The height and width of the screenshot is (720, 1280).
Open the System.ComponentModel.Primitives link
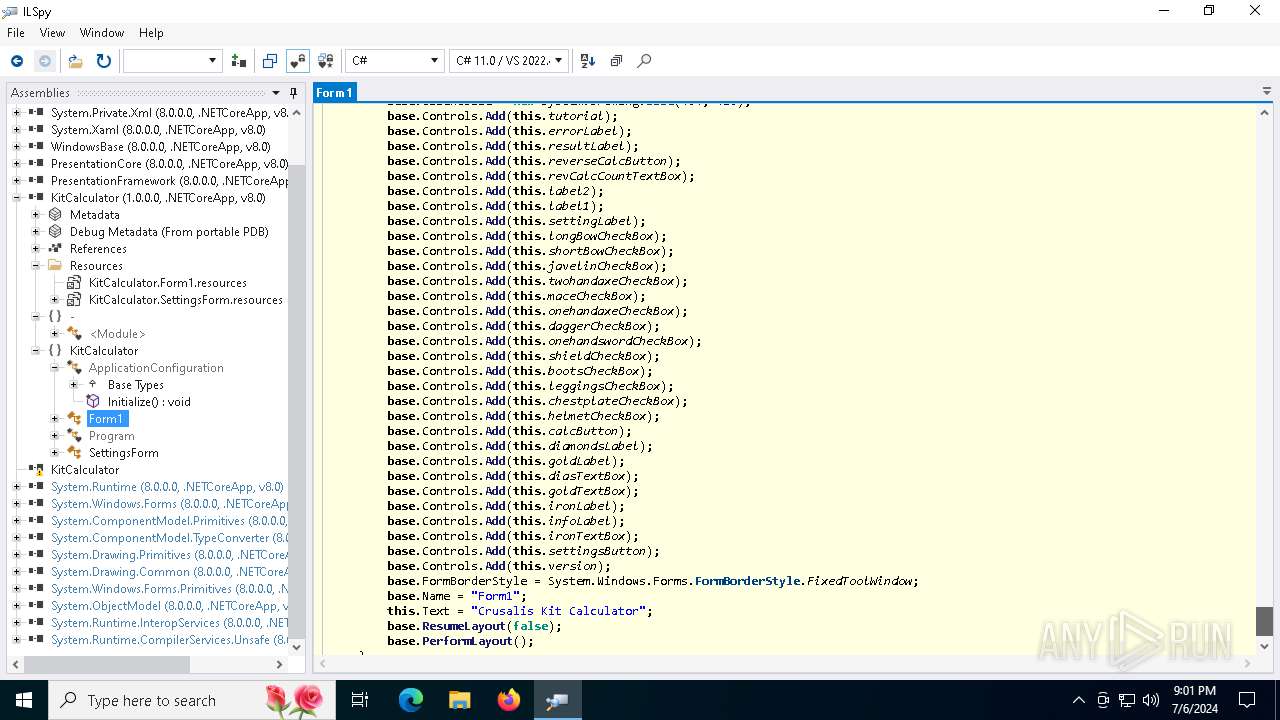(169, 521)
